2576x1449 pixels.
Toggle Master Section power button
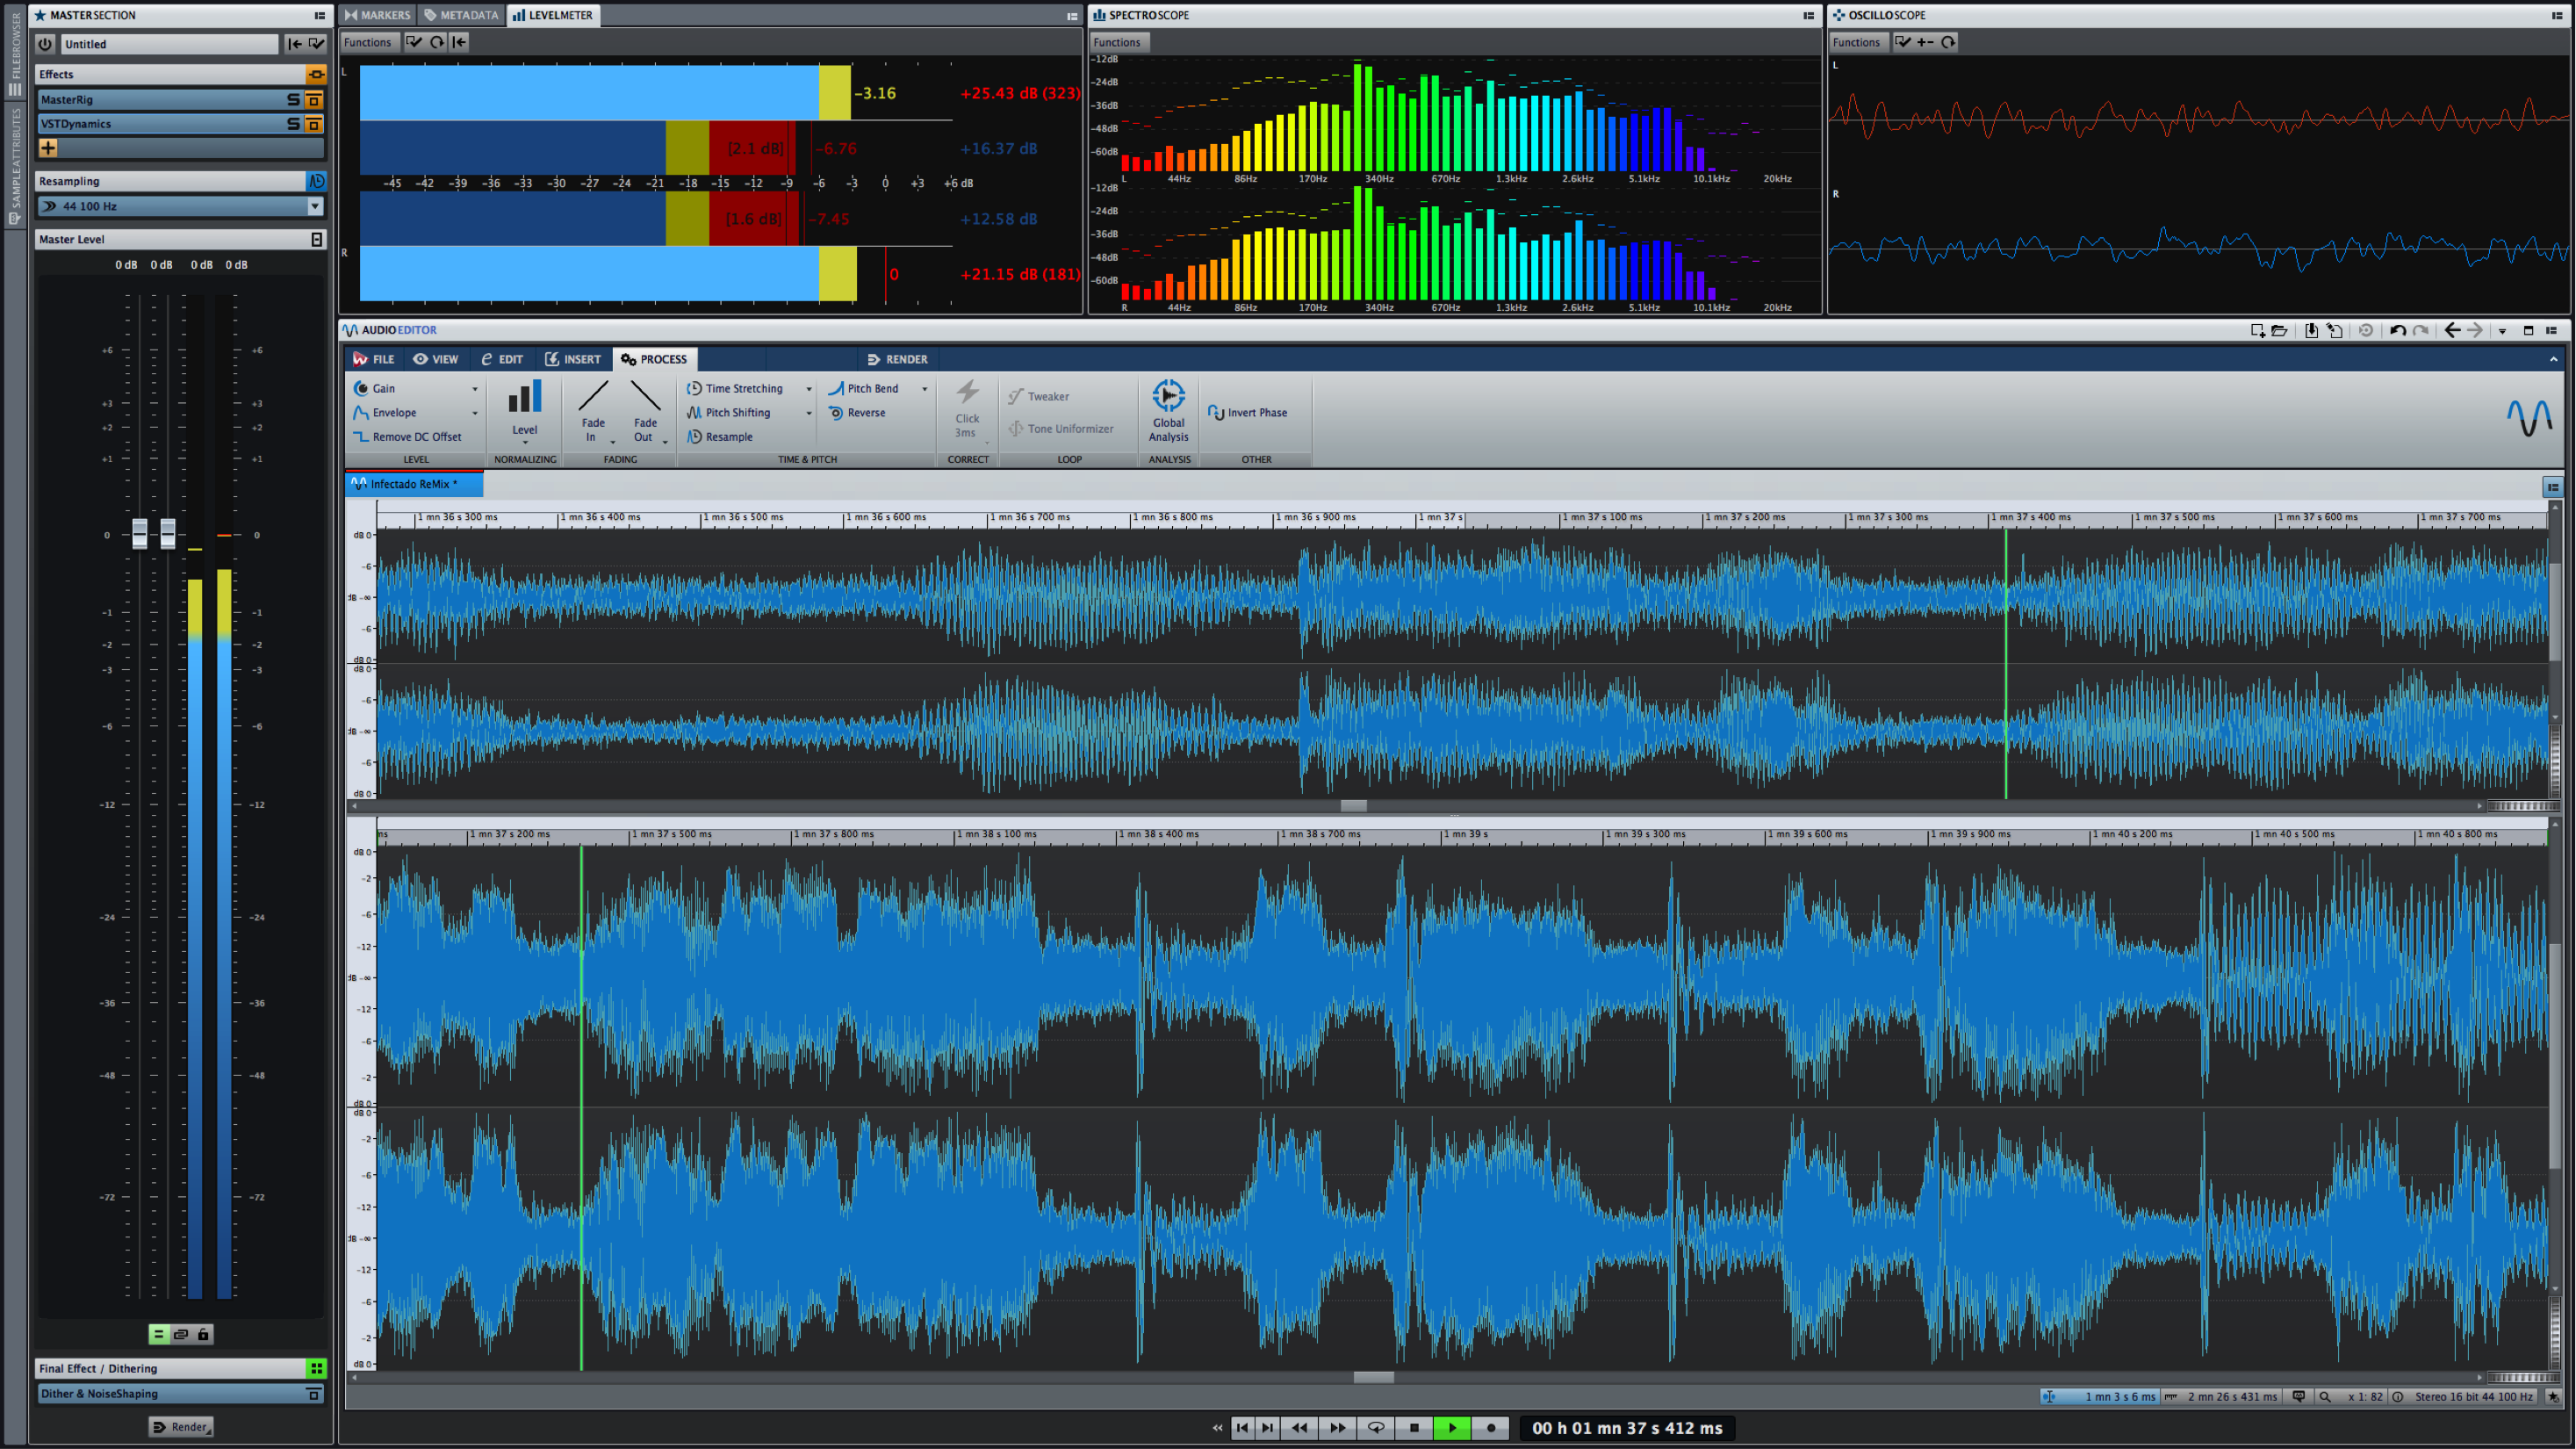pos(45,44)
